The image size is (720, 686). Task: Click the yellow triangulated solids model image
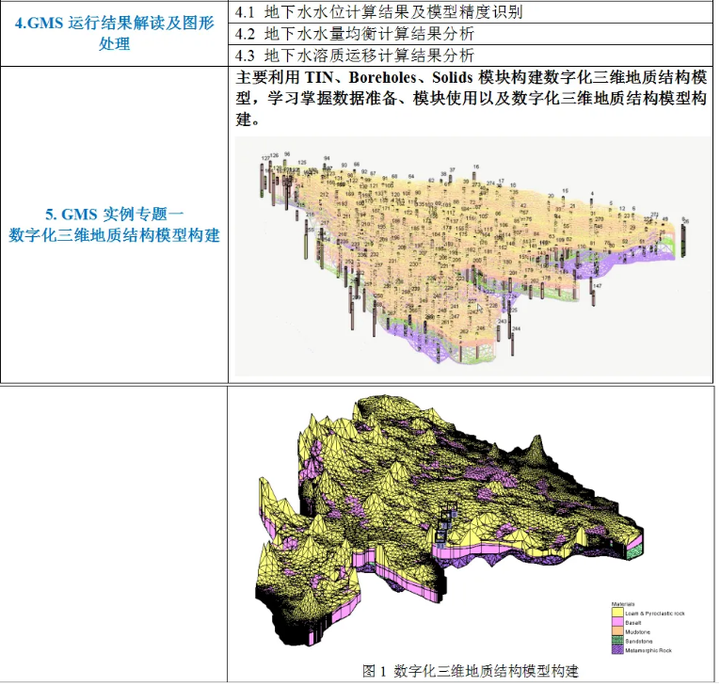point(450,519)
